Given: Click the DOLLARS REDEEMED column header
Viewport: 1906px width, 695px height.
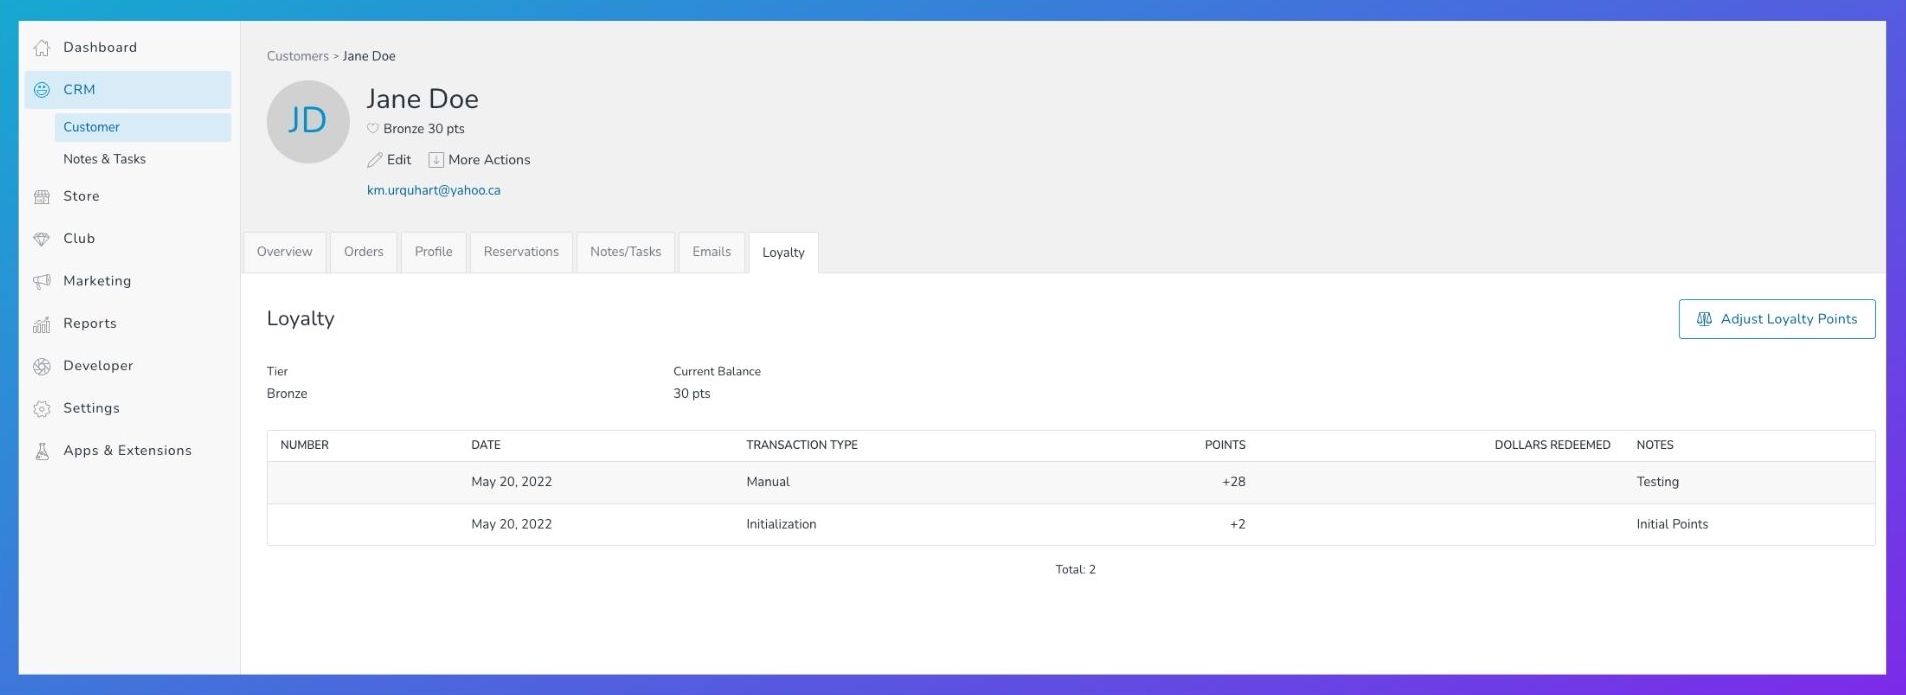Looking at the screenshot, I should [x=1552, y=445].
